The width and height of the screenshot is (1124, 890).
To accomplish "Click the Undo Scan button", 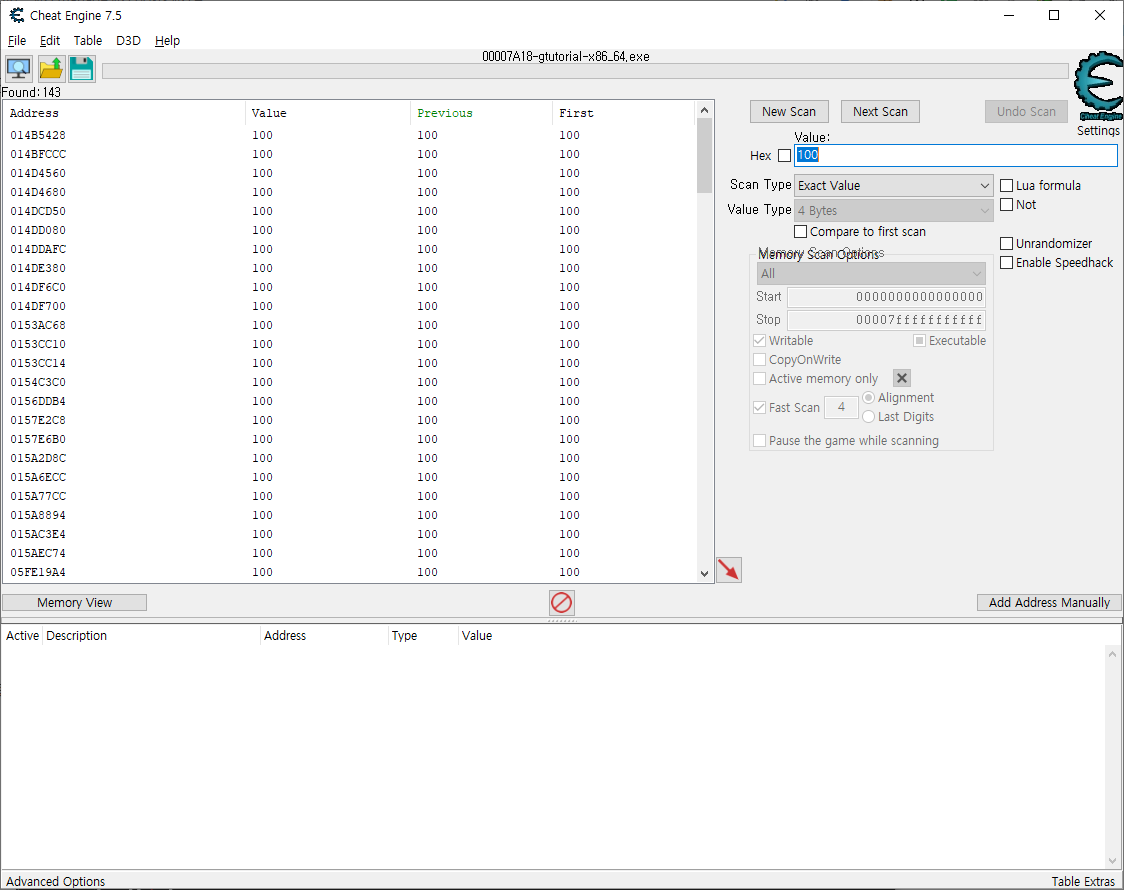I will point(1026,112).
